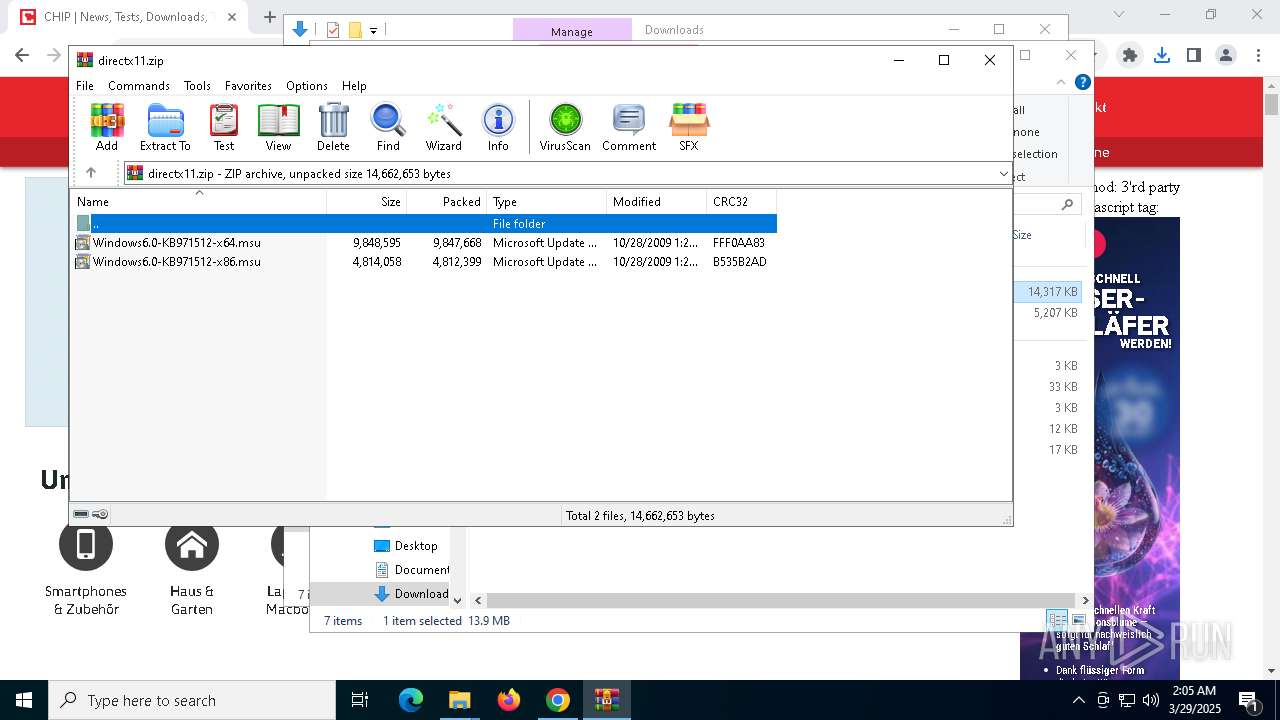Click the Windows Start button
Screen dimensions: 1280x720
pos(24,700)
